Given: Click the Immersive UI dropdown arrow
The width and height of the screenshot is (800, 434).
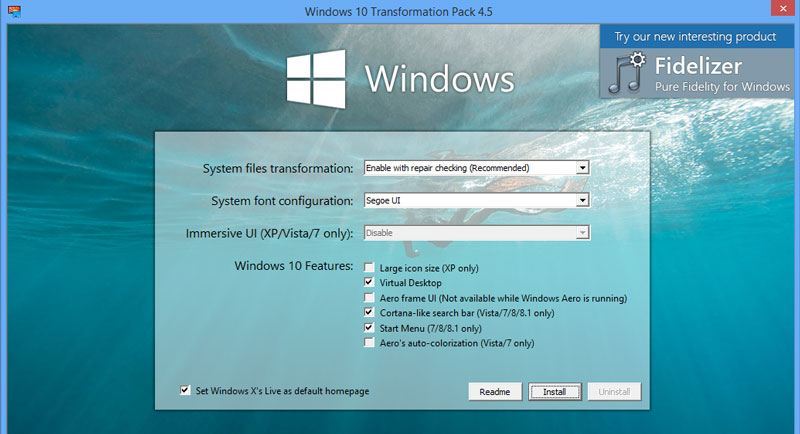Looking at the screenshot, I should tap(582, 233).
